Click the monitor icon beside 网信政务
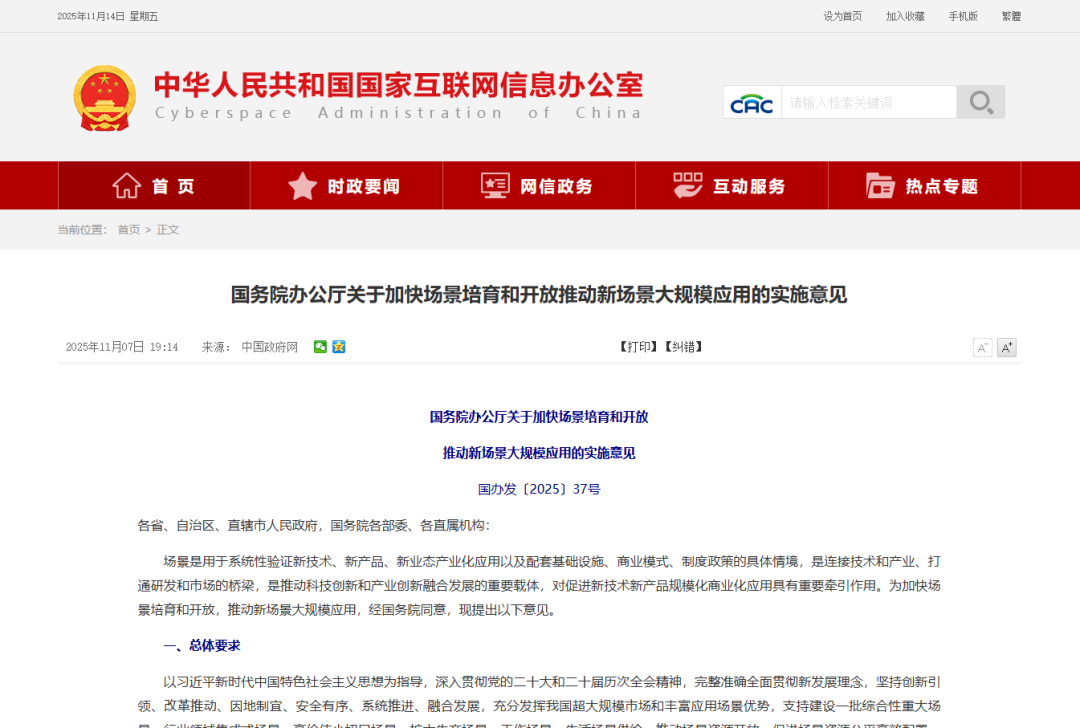1080x728 pixels. 493,184
